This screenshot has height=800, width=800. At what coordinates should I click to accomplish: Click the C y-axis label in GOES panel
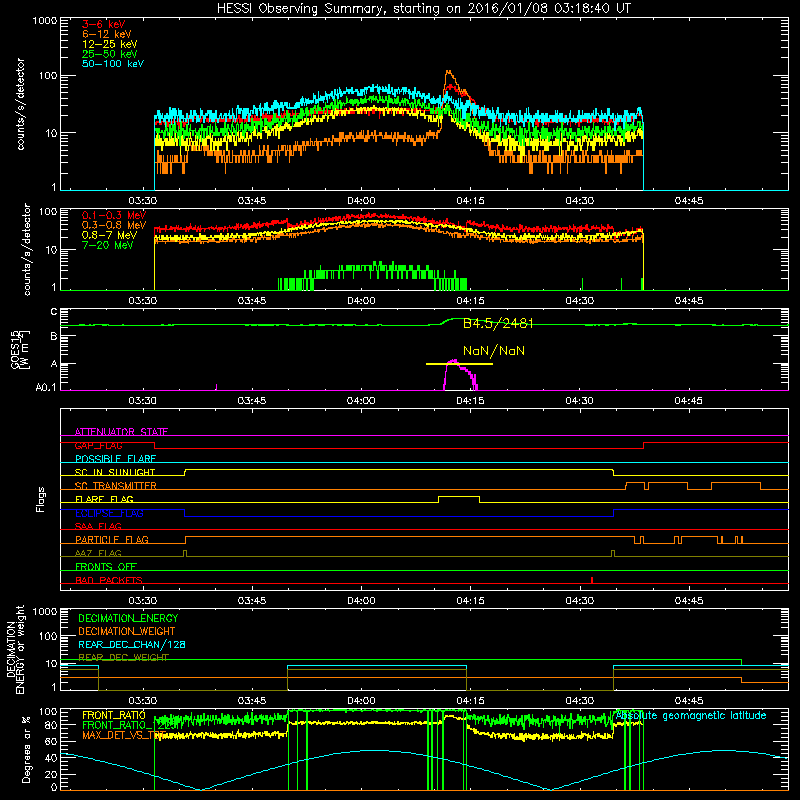coord(54,312)
